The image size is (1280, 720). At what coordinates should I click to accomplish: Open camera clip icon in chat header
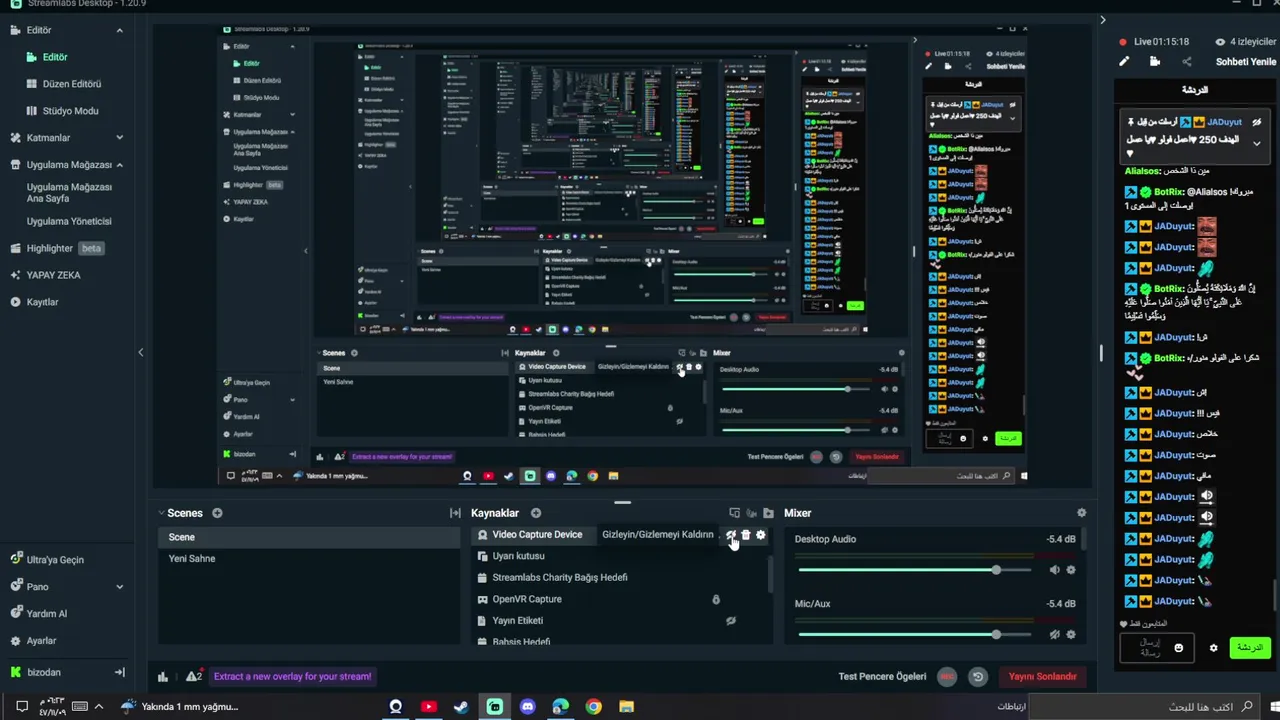pos(1155,62)
